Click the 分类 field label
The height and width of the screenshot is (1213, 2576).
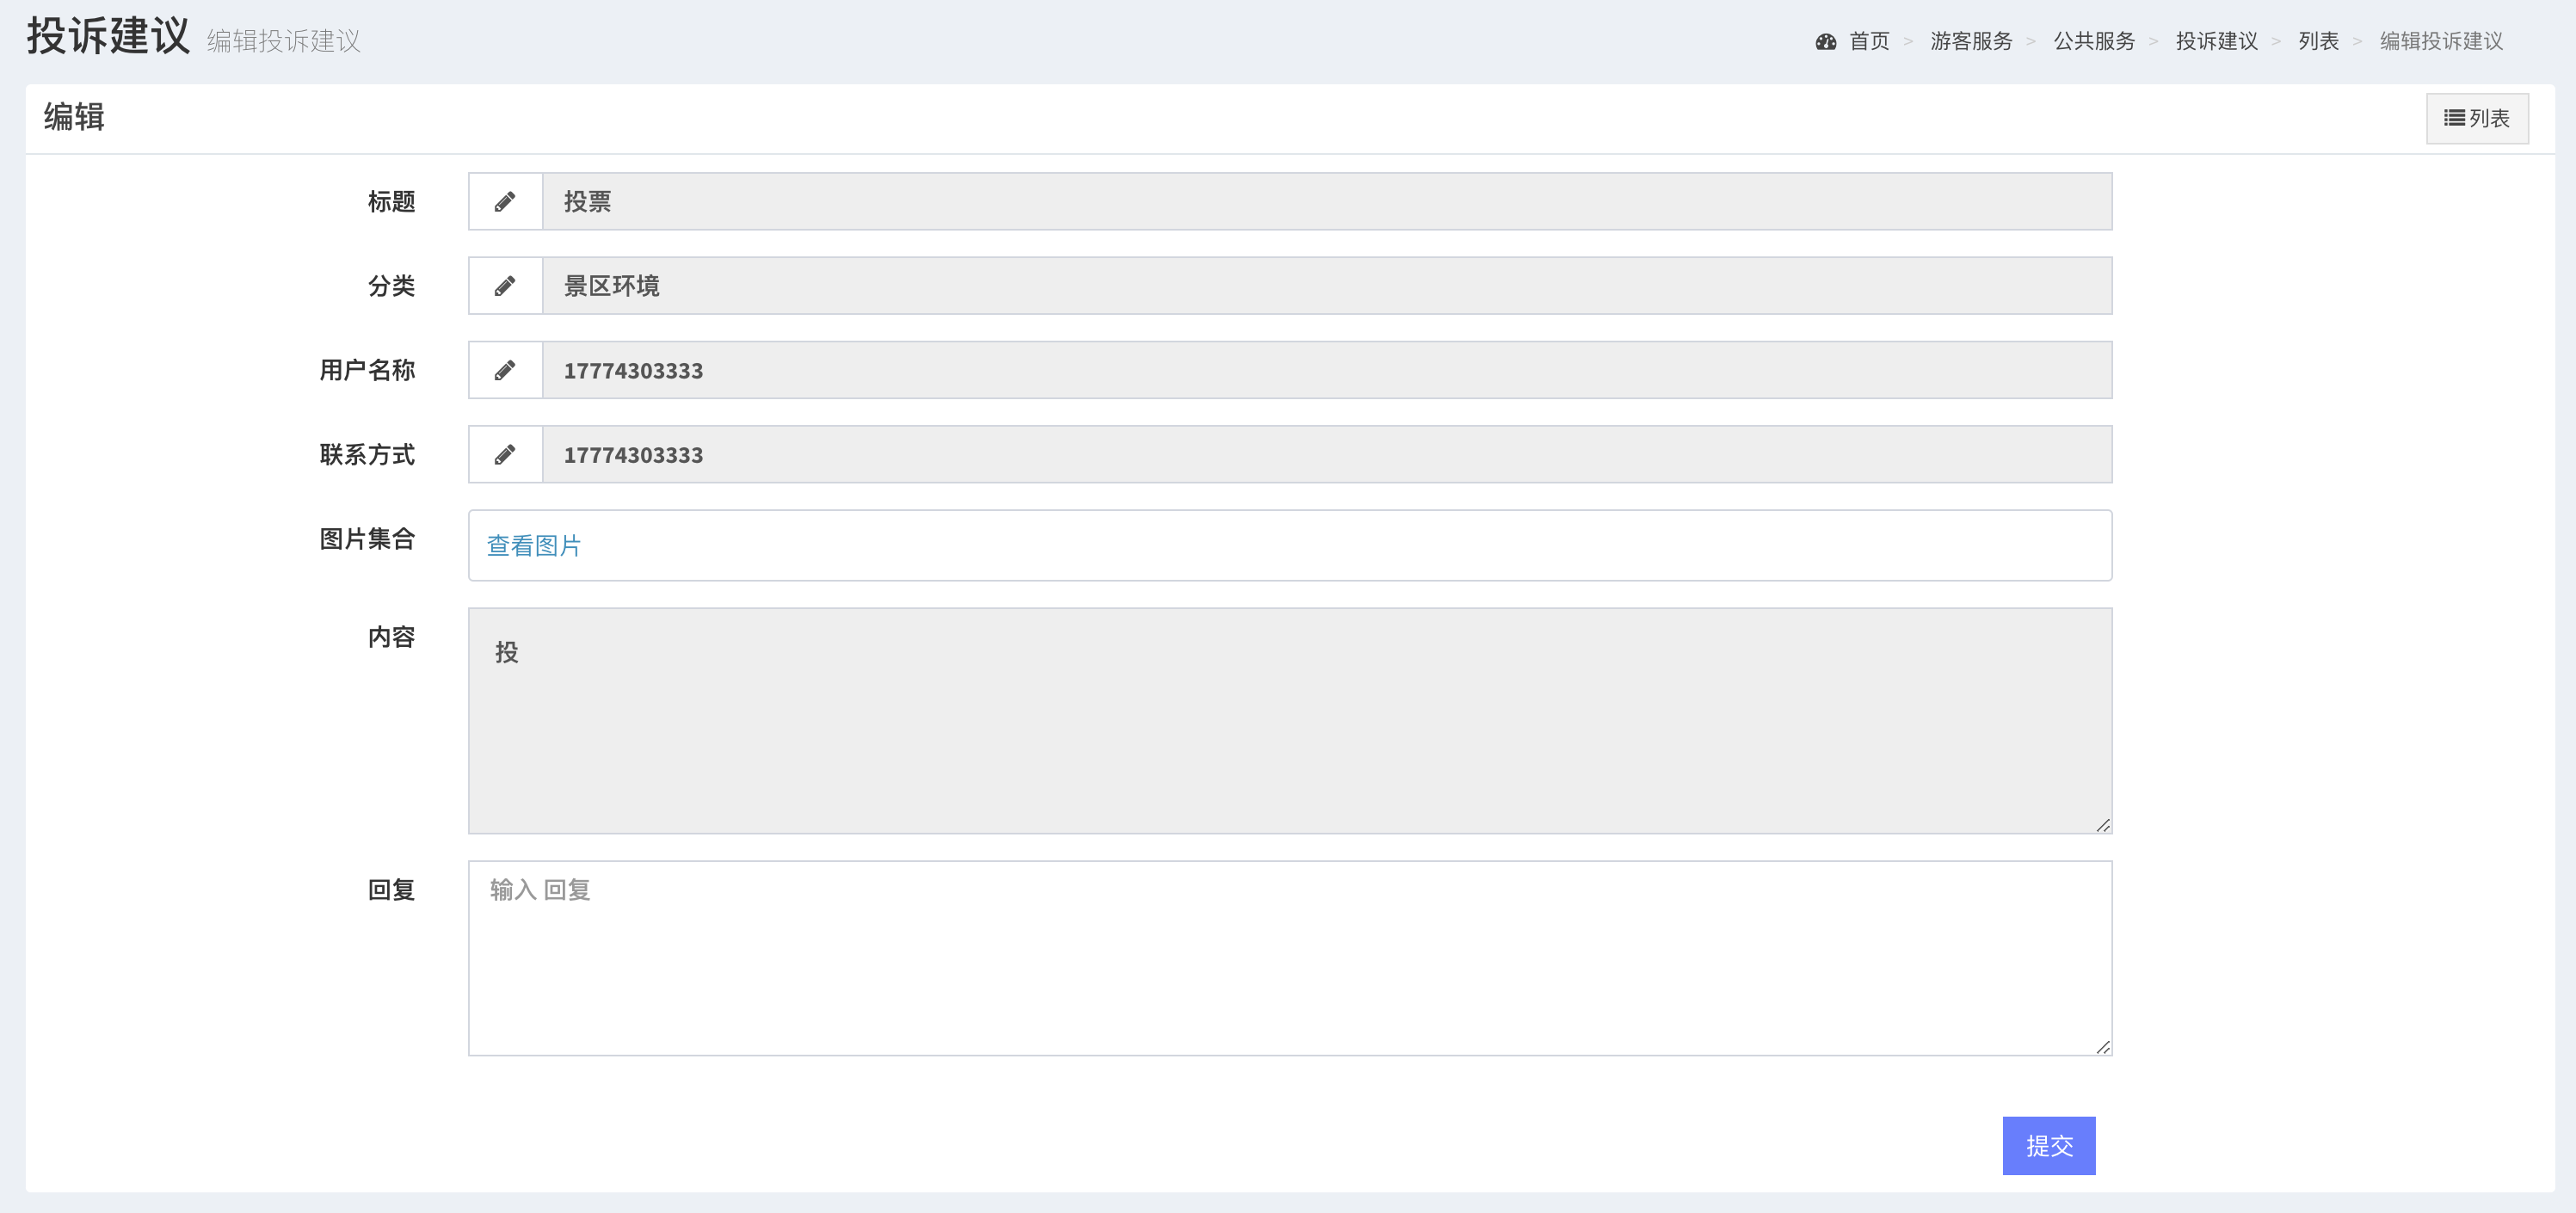(x=391, y=286)
